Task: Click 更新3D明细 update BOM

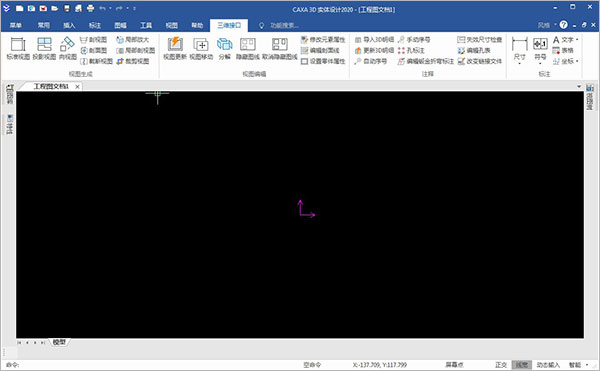Action: point(374,50)
